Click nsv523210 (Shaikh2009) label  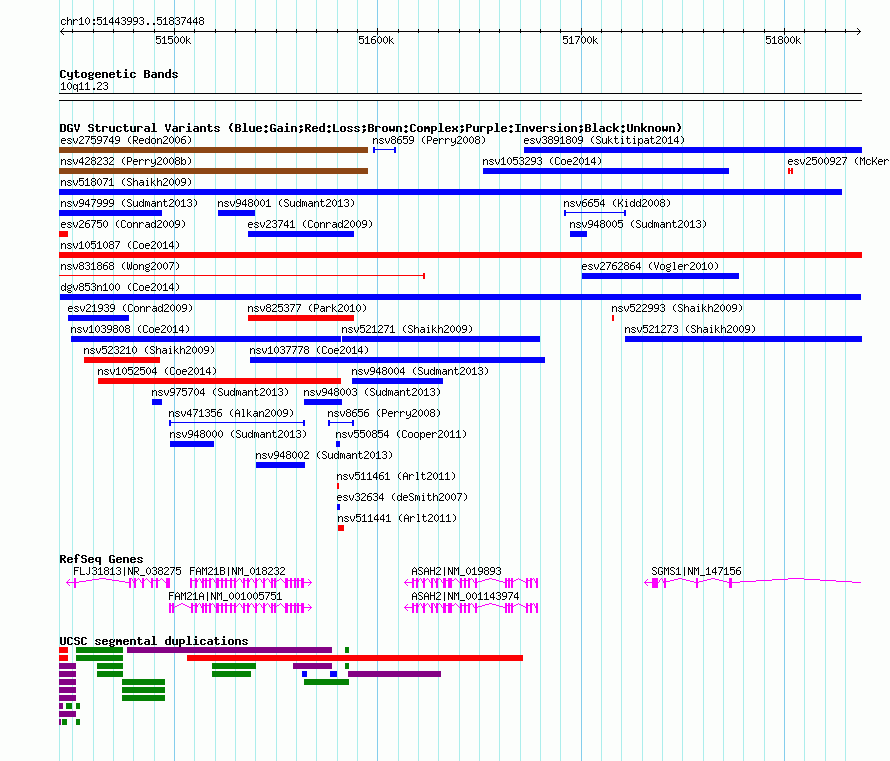tap(149, 350)
